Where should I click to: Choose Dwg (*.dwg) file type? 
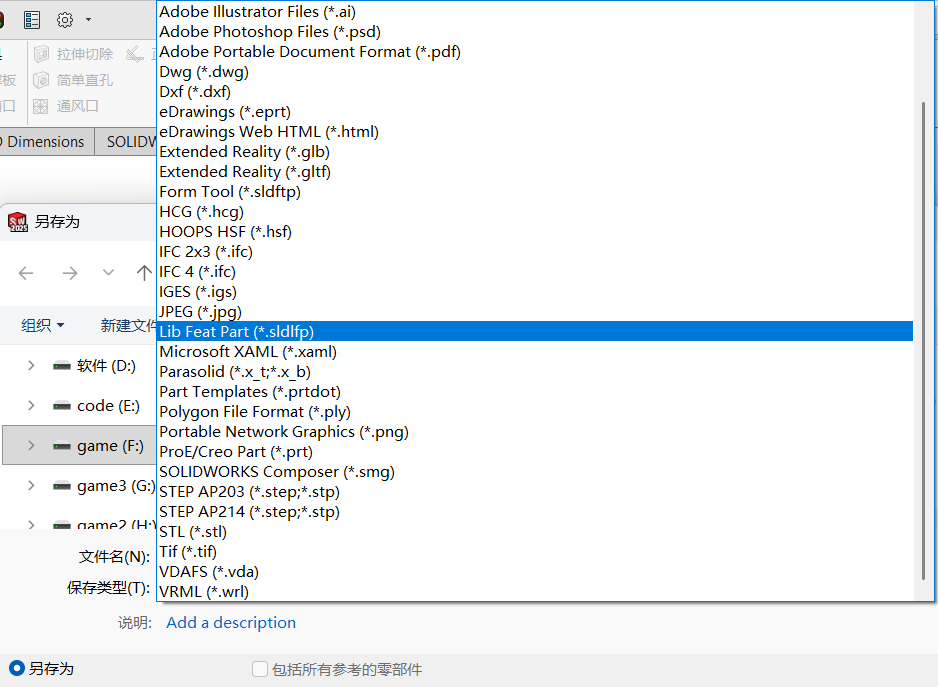534,72
